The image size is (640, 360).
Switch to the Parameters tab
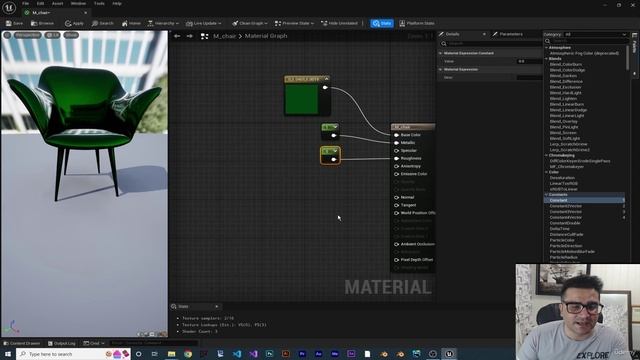pos(510,34)
